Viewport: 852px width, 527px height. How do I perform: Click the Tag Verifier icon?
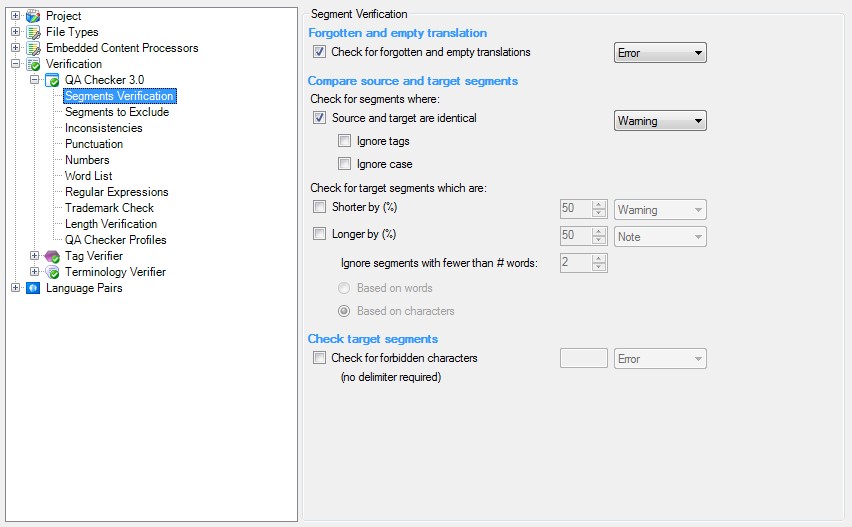click(x=52, y=256)
